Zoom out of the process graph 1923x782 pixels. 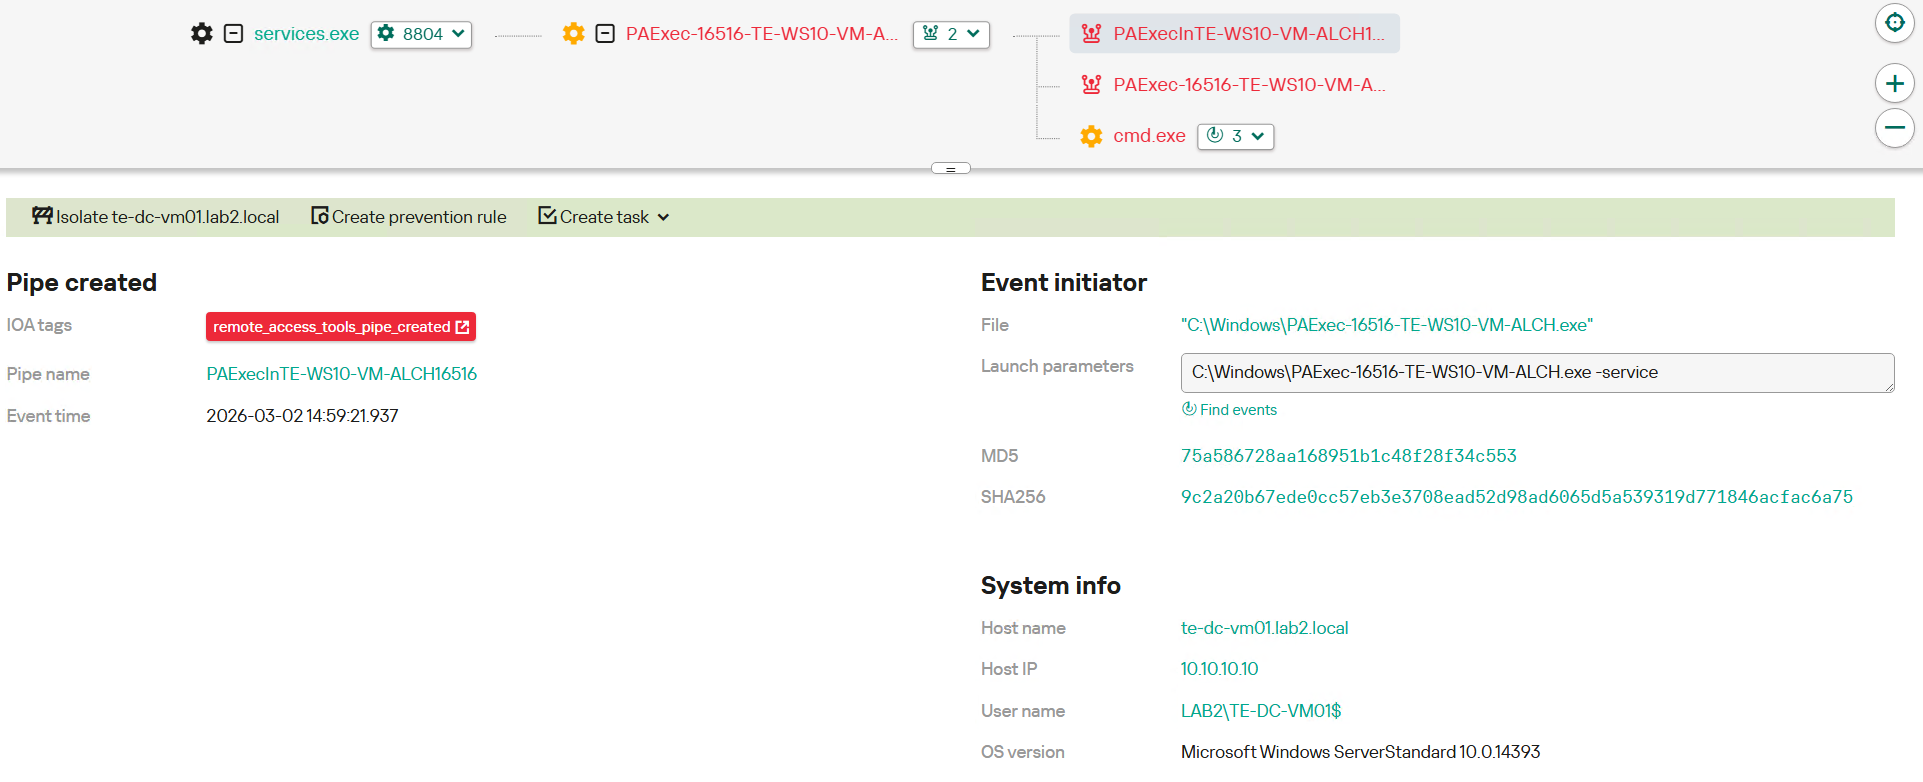[1894, 128]
